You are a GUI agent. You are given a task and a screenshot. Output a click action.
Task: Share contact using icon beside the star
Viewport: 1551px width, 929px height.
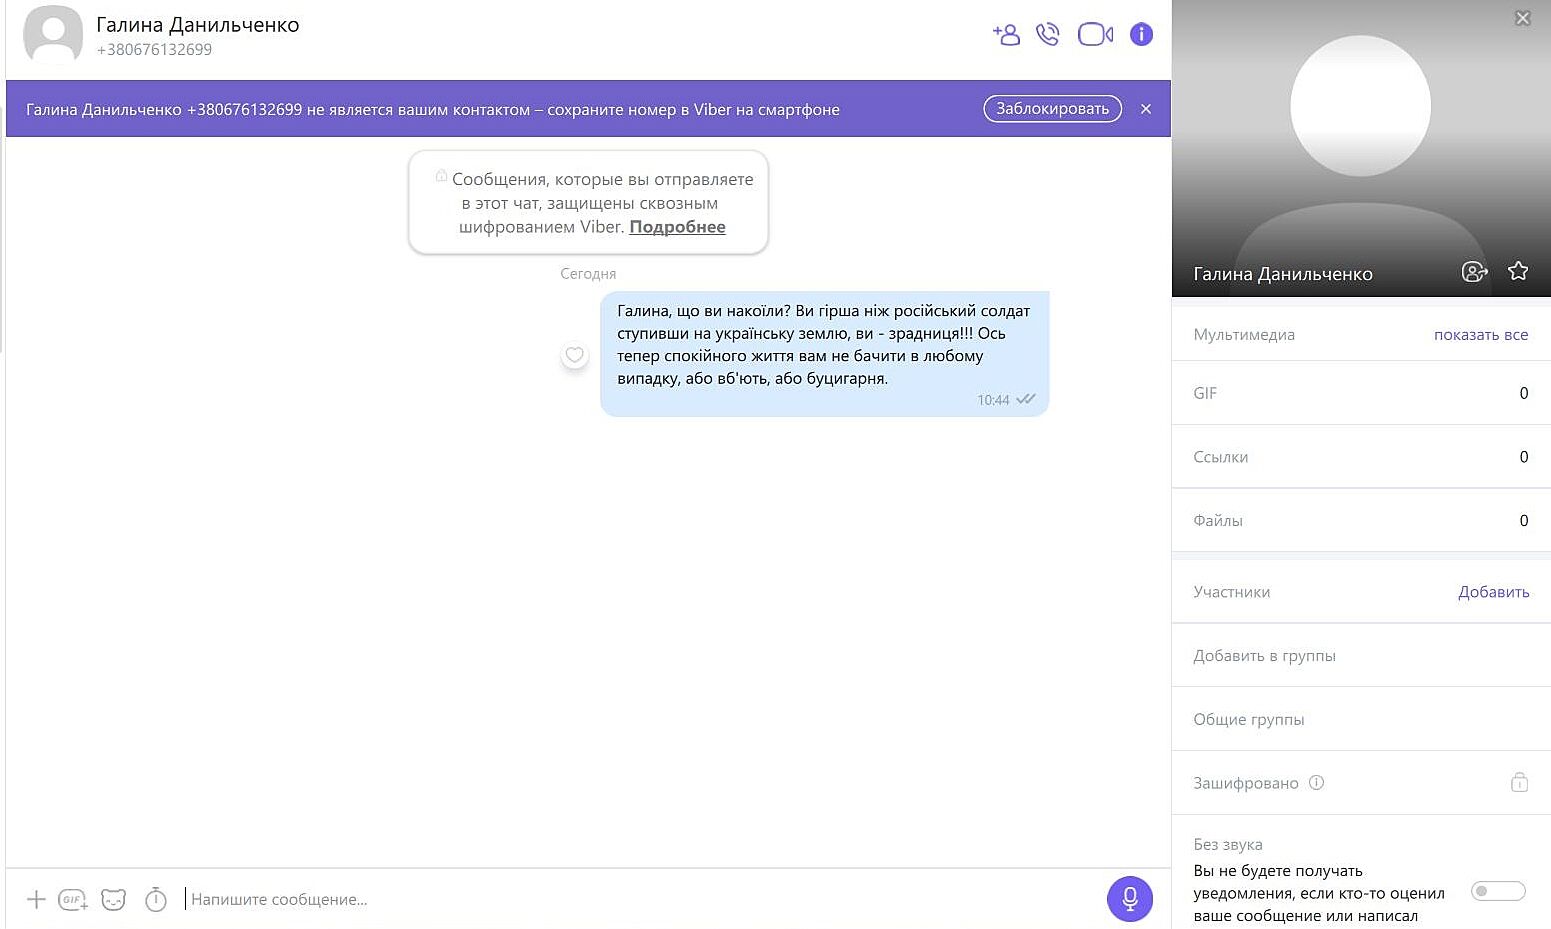click(1474, 272)
